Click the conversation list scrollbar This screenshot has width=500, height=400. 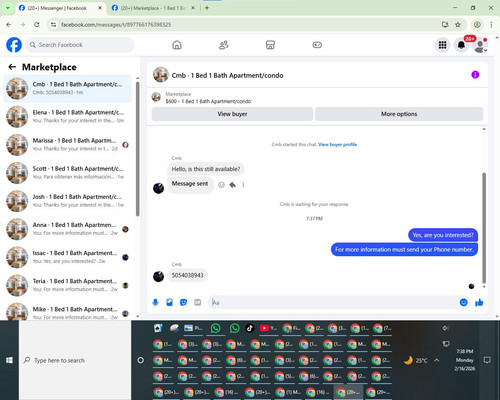pyautogui.click(x=137, y=150)
